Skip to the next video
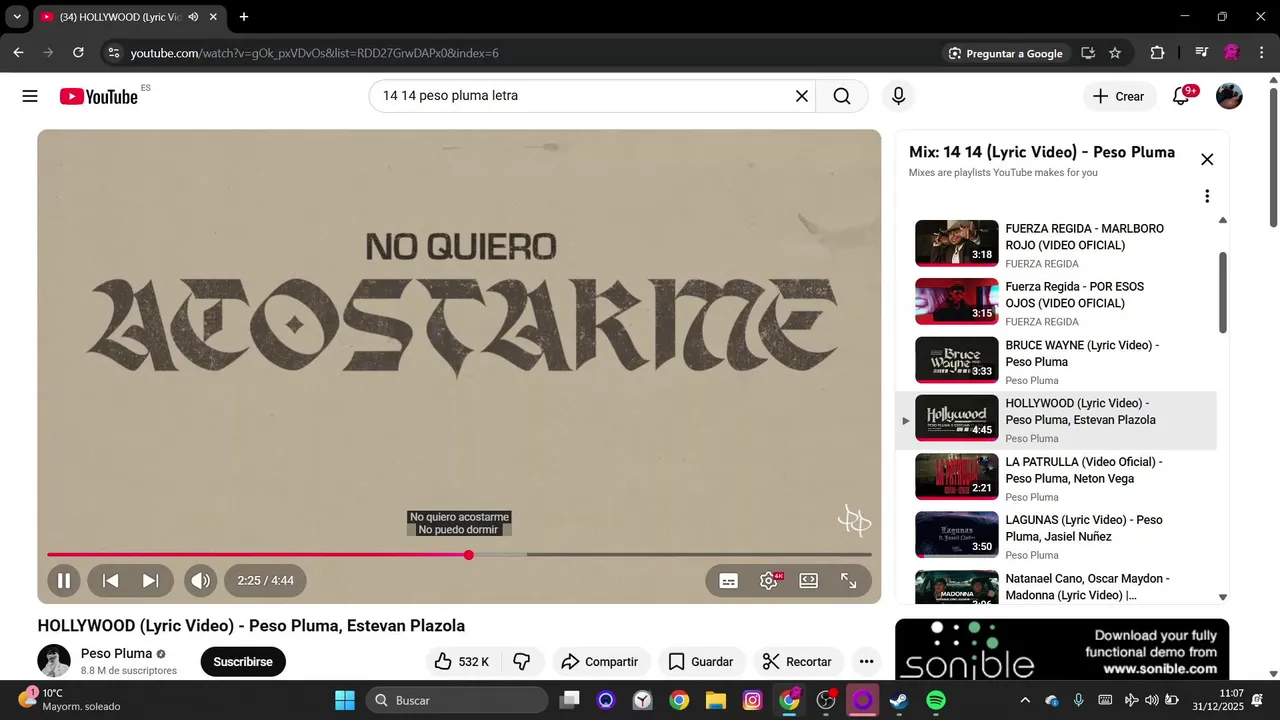The image size is (1280, 720). point(150,580)
